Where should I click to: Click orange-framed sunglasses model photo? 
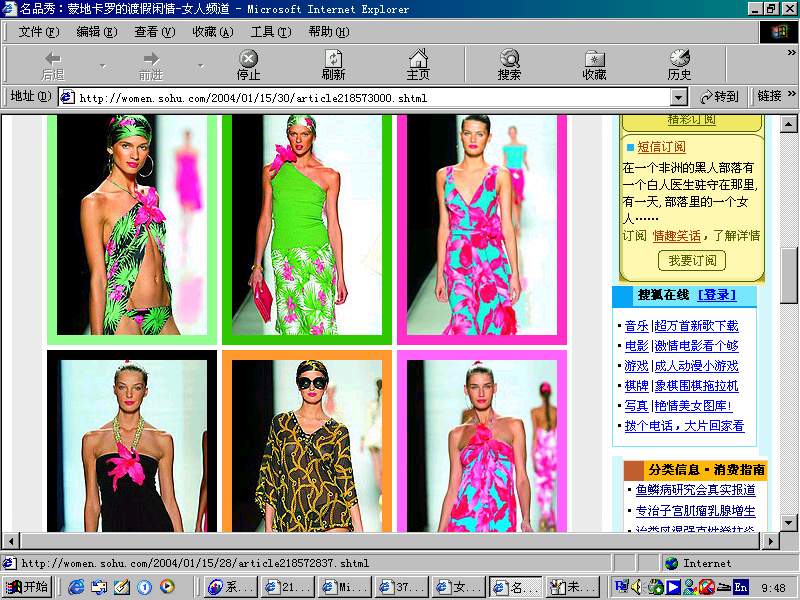click(307, 441)
